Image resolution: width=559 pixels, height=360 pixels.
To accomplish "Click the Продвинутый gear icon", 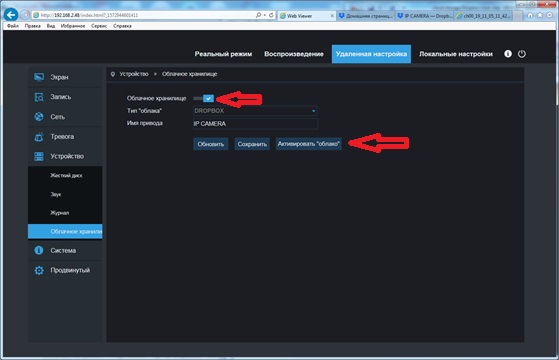I will [39, 270].
